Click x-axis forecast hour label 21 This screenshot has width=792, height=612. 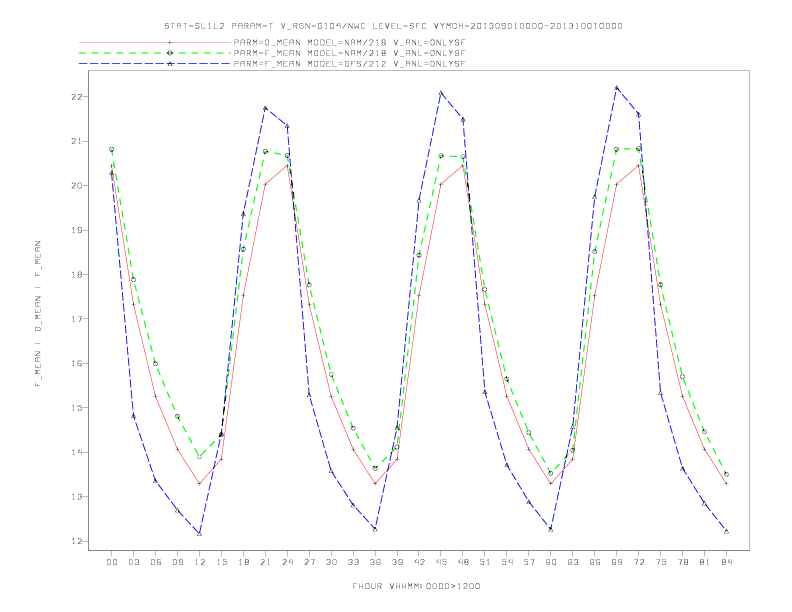(x=265, y=562)
